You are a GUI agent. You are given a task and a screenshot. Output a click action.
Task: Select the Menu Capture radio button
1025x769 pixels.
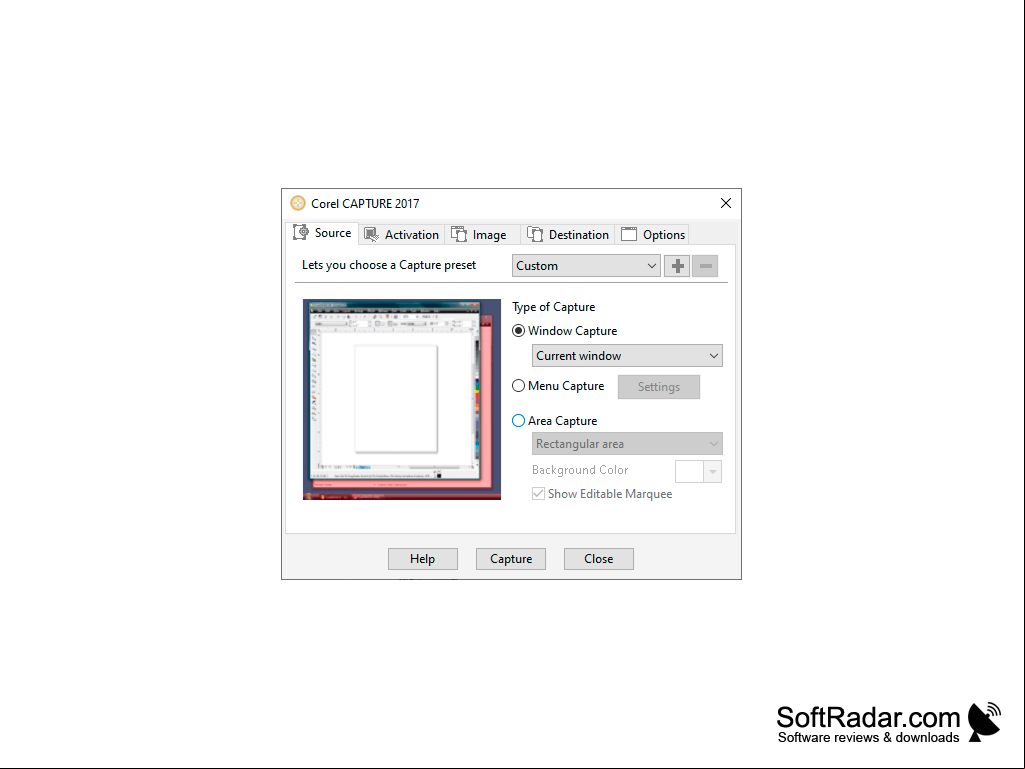518,386
